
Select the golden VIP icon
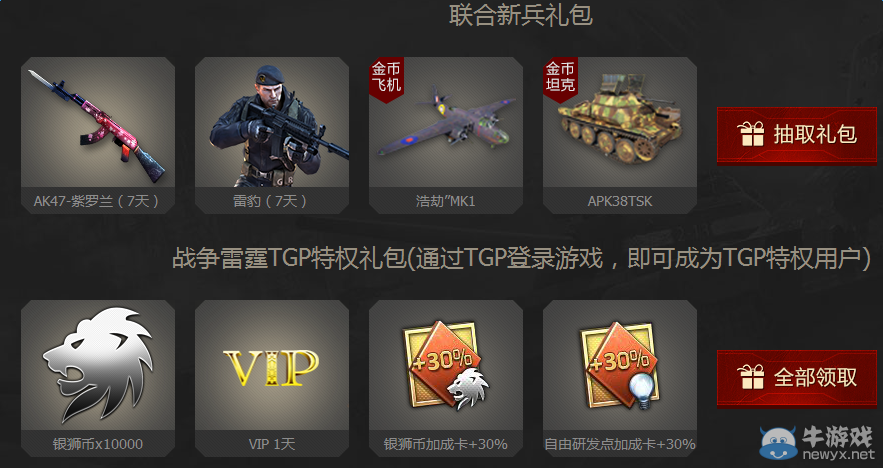click(271, 367)
